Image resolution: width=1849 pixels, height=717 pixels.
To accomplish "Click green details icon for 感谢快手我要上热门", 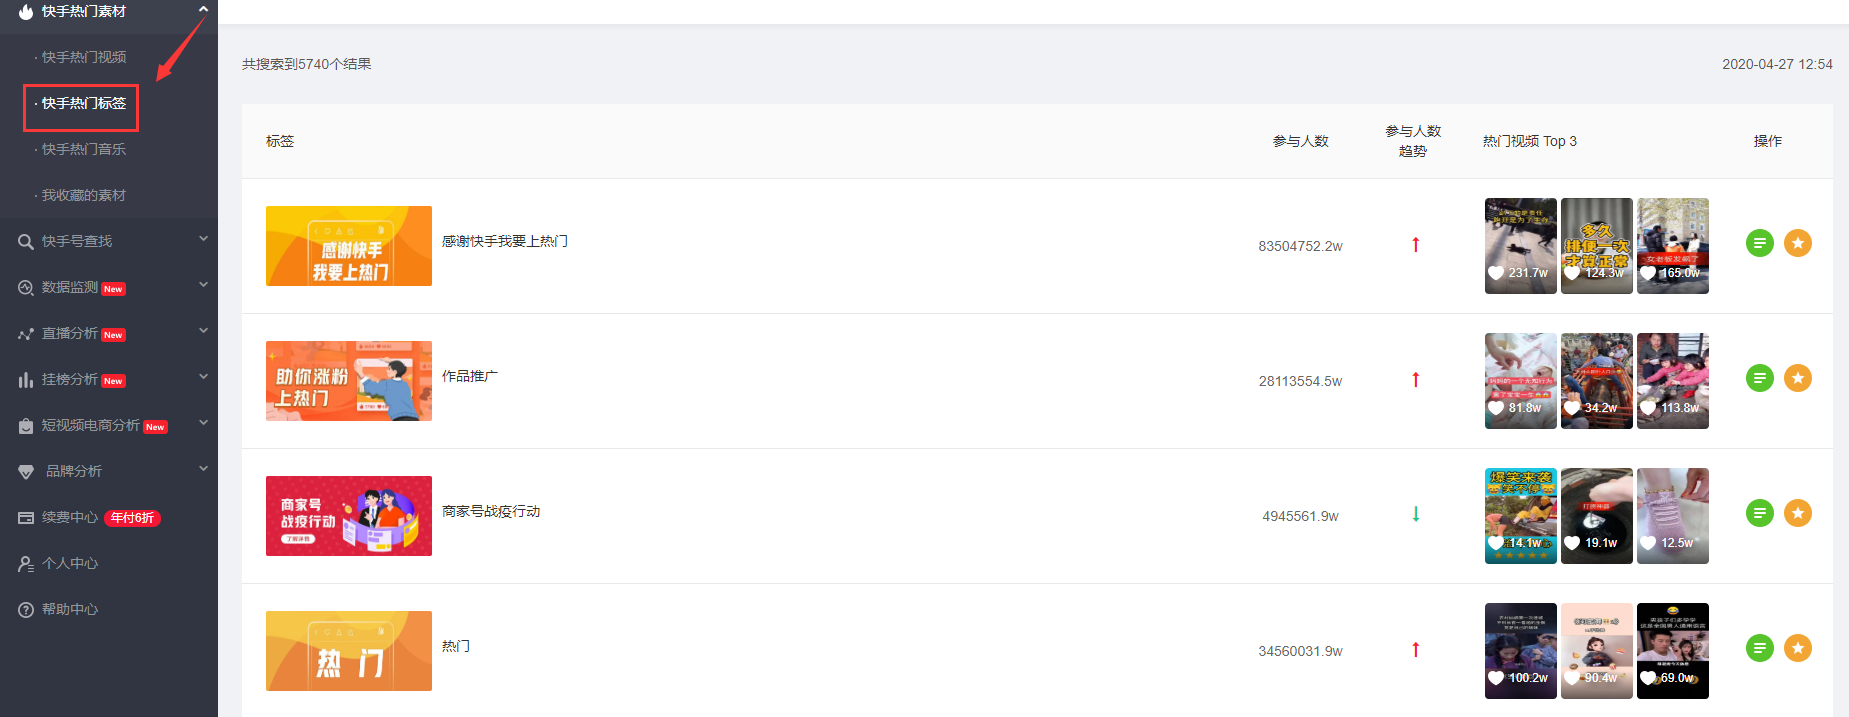I will click(x=1759, y=243).
